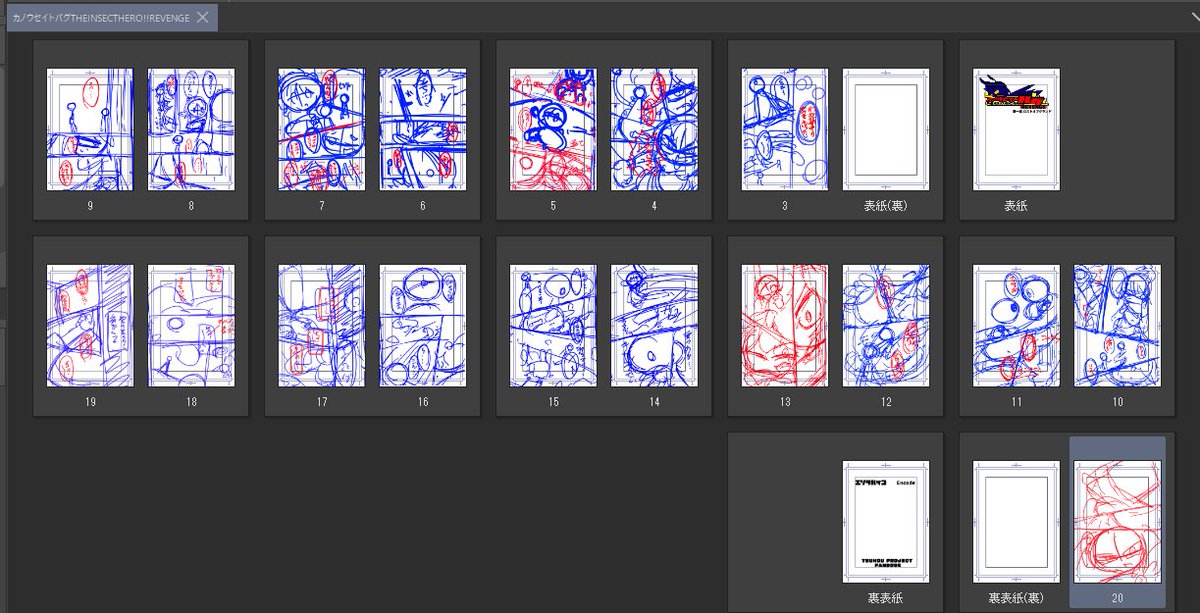Viewport: 1200px width, 613px height.
Task: Select the 表紙(裏) blank page thumbnail
Action: pos(886,129)
